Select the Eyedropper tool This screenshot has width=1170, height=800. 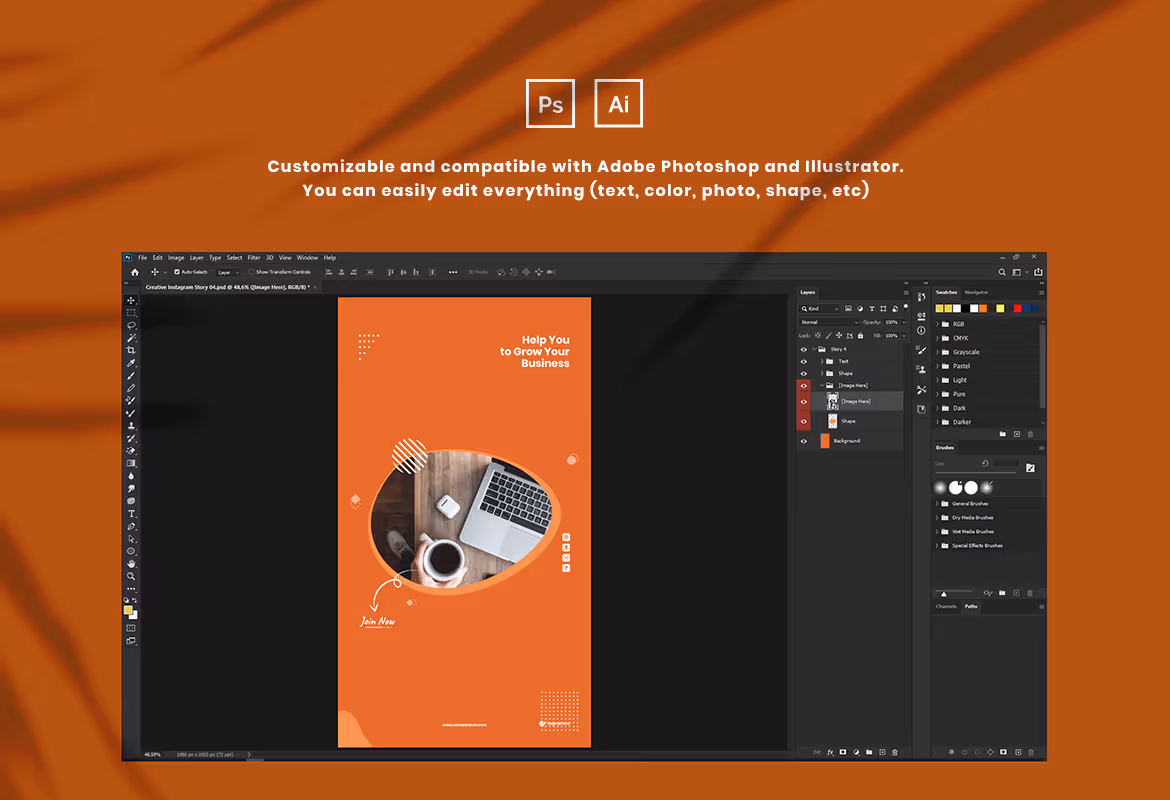coord(131,363)
